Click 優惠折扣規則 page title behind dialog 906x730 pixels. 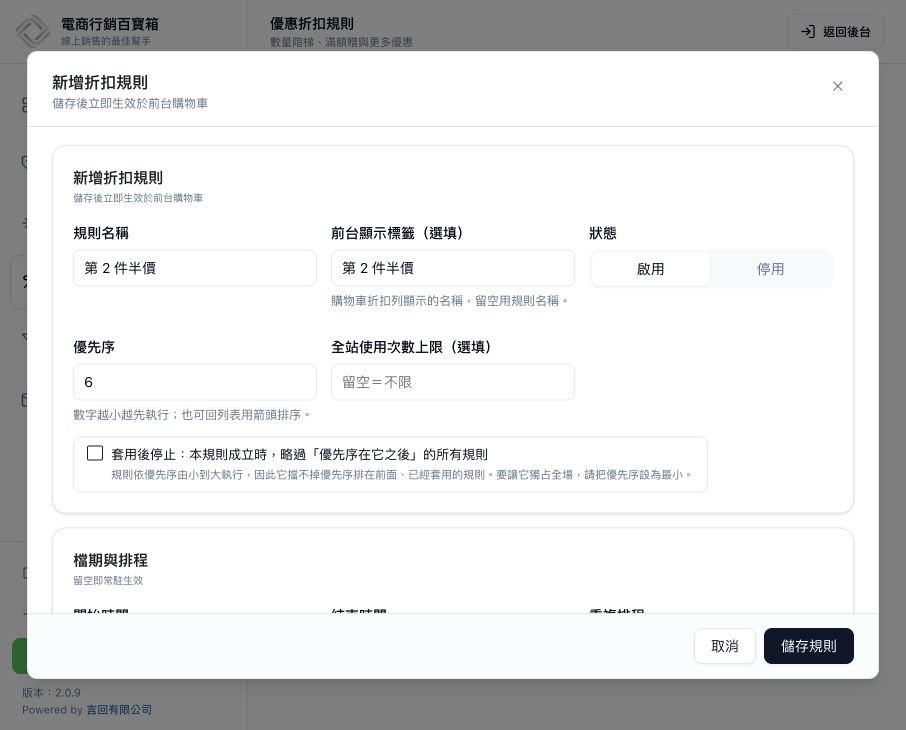pyautogui.click(x=312, y=24)
